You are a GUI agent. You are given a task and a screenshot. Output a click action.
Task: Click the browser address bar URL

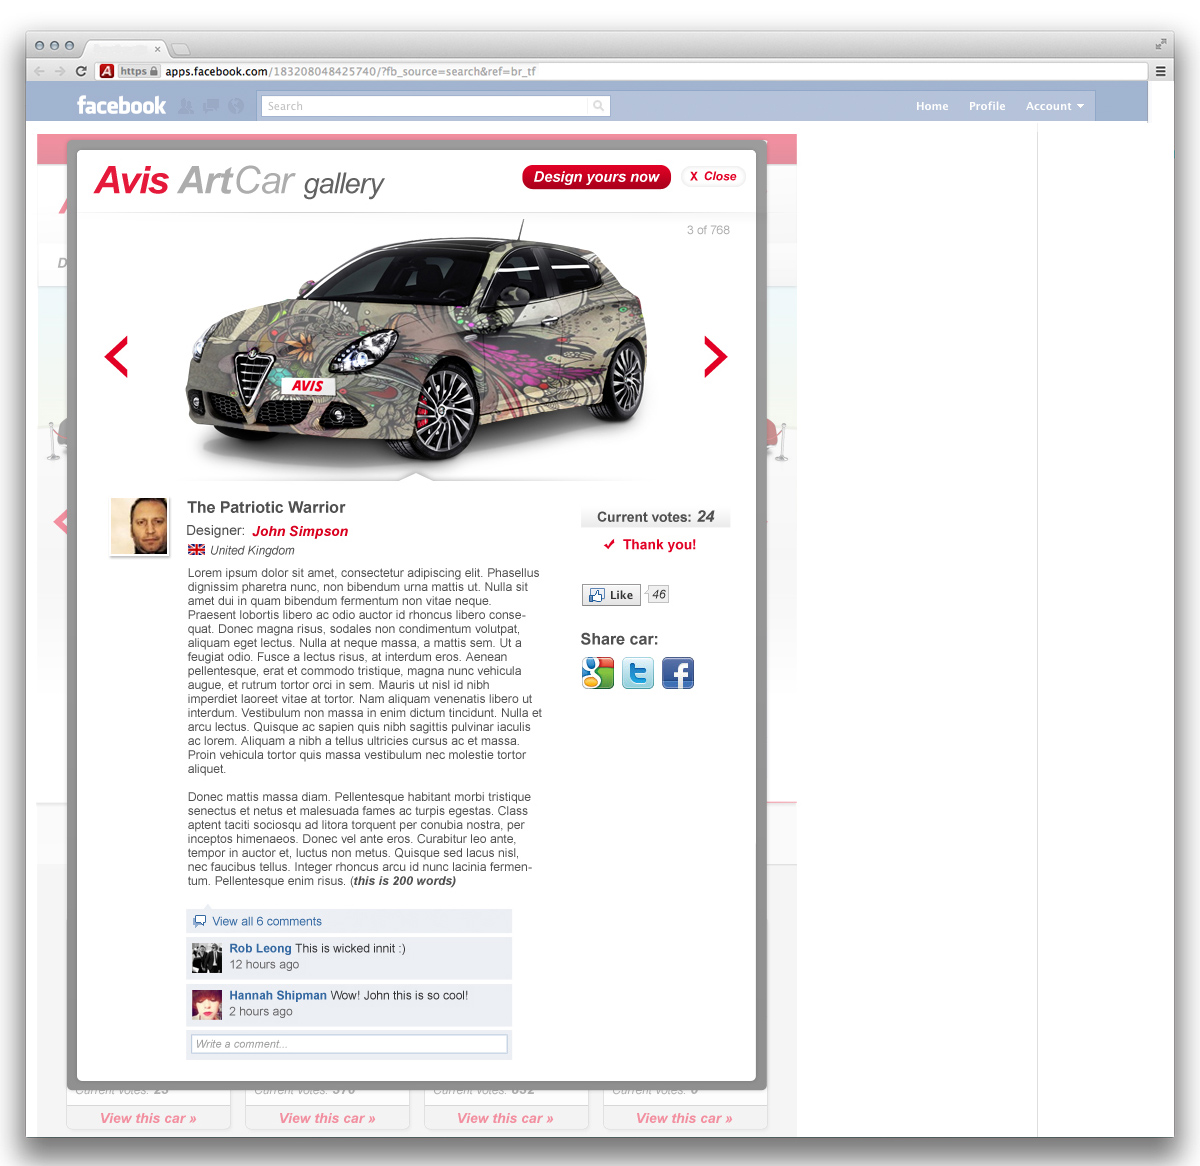coord(350,71)
